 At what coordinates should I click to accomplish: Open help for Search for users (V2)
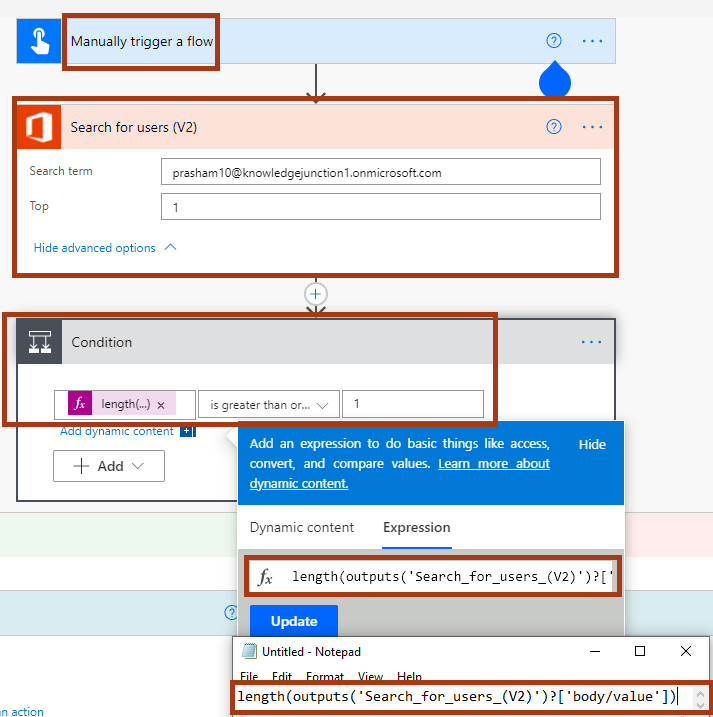554,127
